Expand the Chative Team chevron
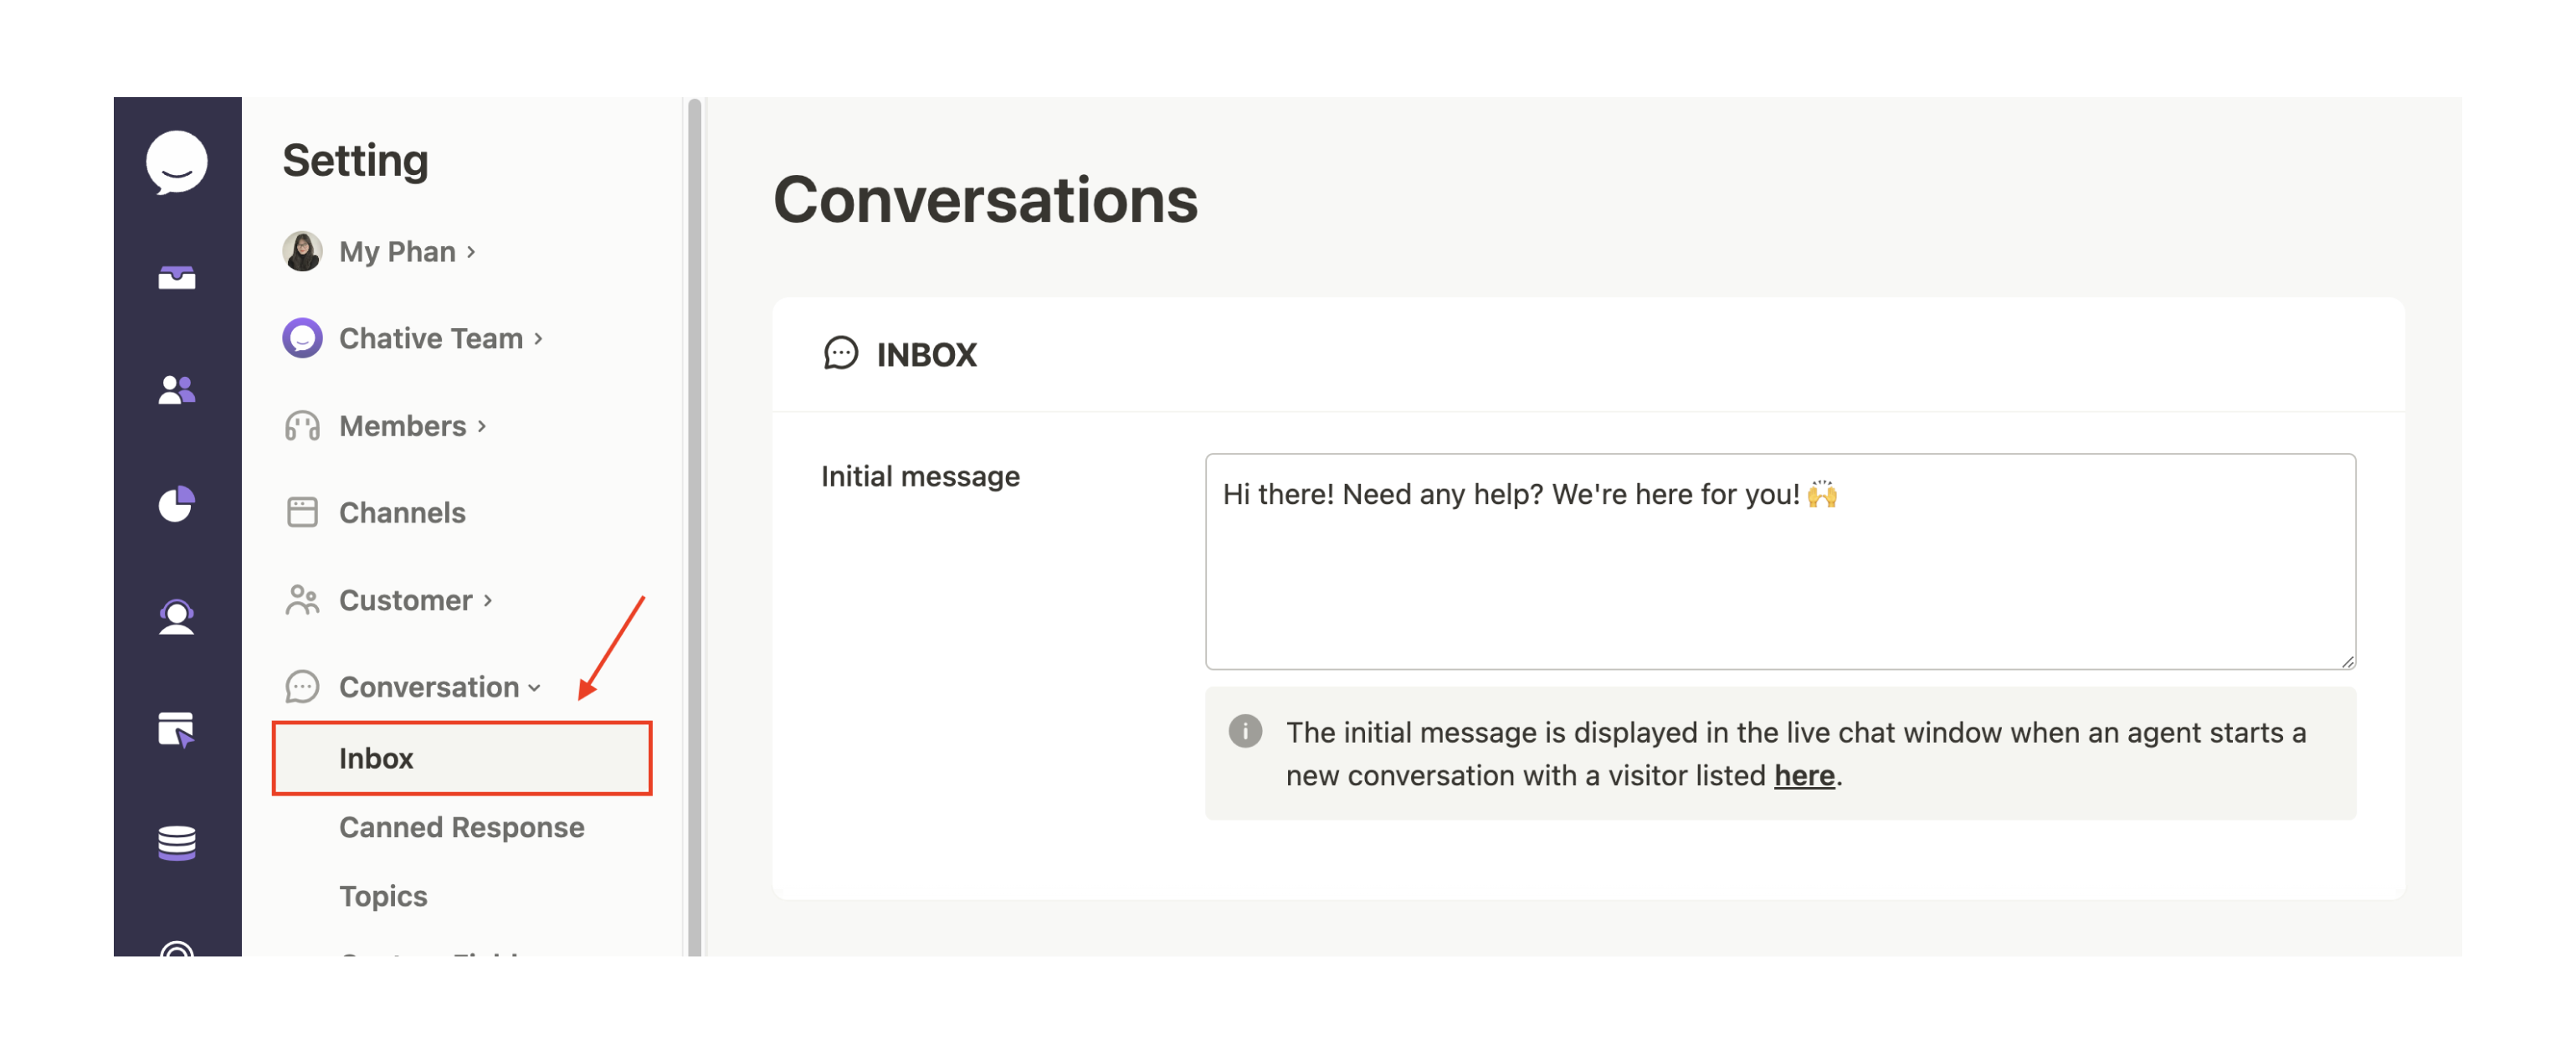The width and height of the screenshot is (2576, 1055). tap(538, 338)
